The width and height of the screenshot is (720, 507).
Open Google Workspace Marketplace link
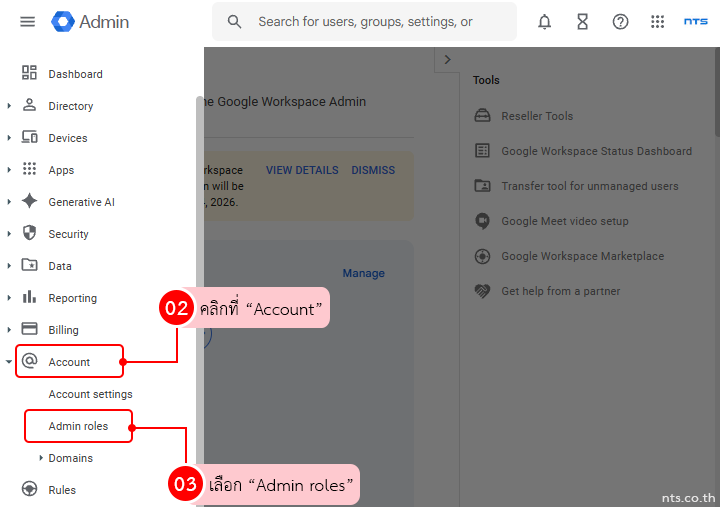[583, 256]
